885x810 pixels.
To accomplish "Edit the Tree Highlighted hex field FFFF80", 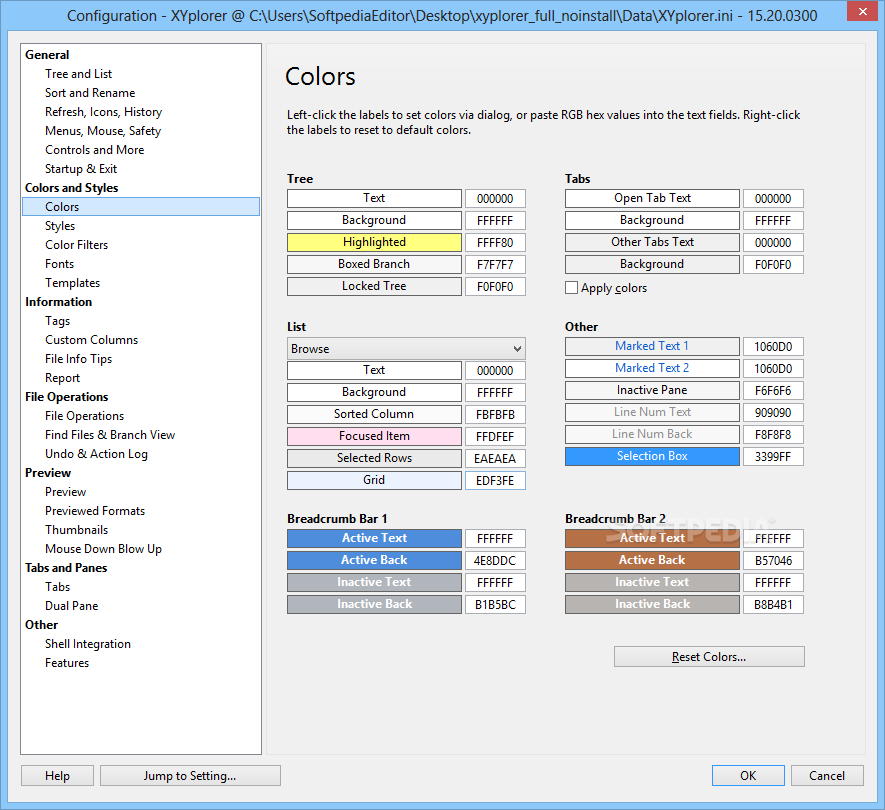I will click(x=495, y=243).
